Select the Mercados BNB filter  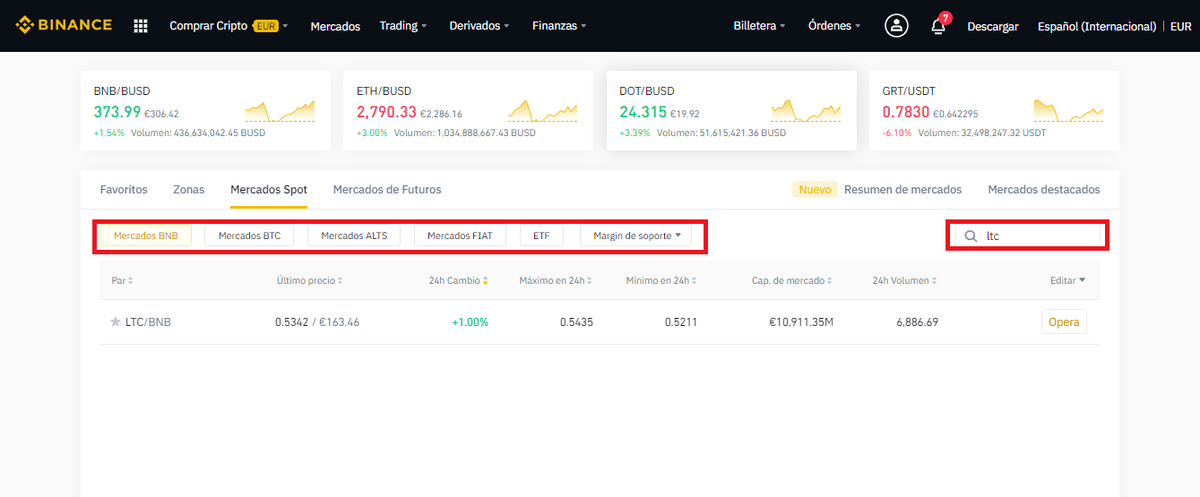(146, 236)
